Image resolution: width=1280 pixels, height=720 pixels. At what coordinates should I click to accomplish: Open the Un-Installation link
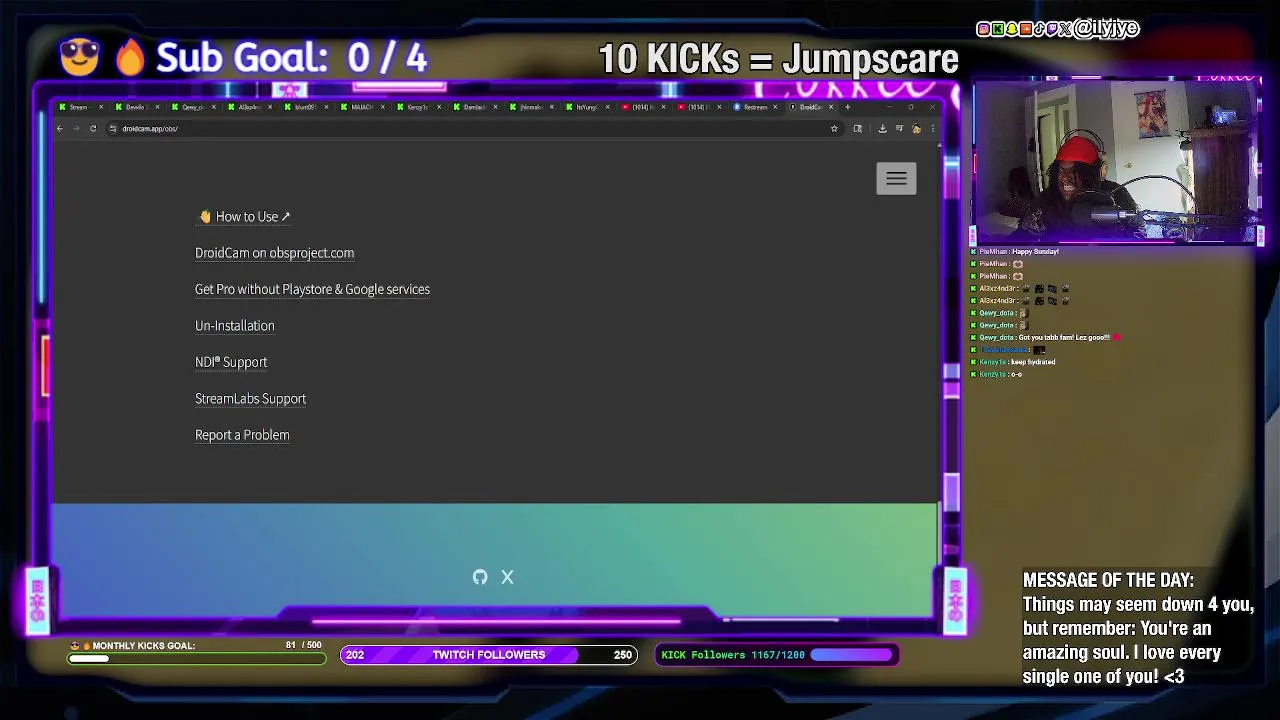[234, 326]
